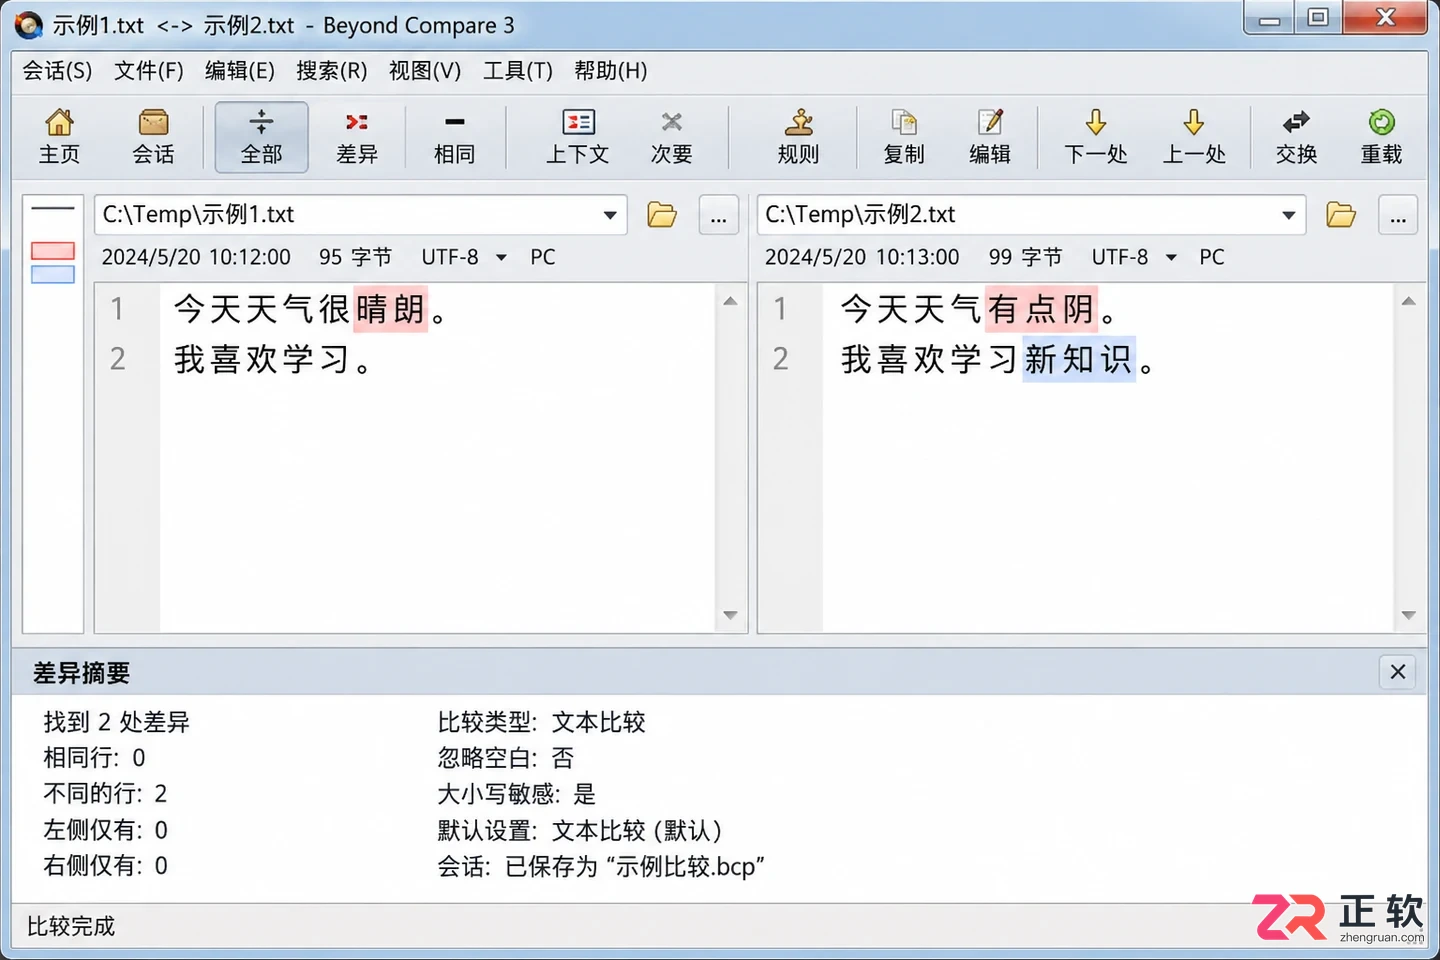Jump to 上一处 previous difference
The image size is (1440, 960).
pyautogui.click(x=1194, y=137)
